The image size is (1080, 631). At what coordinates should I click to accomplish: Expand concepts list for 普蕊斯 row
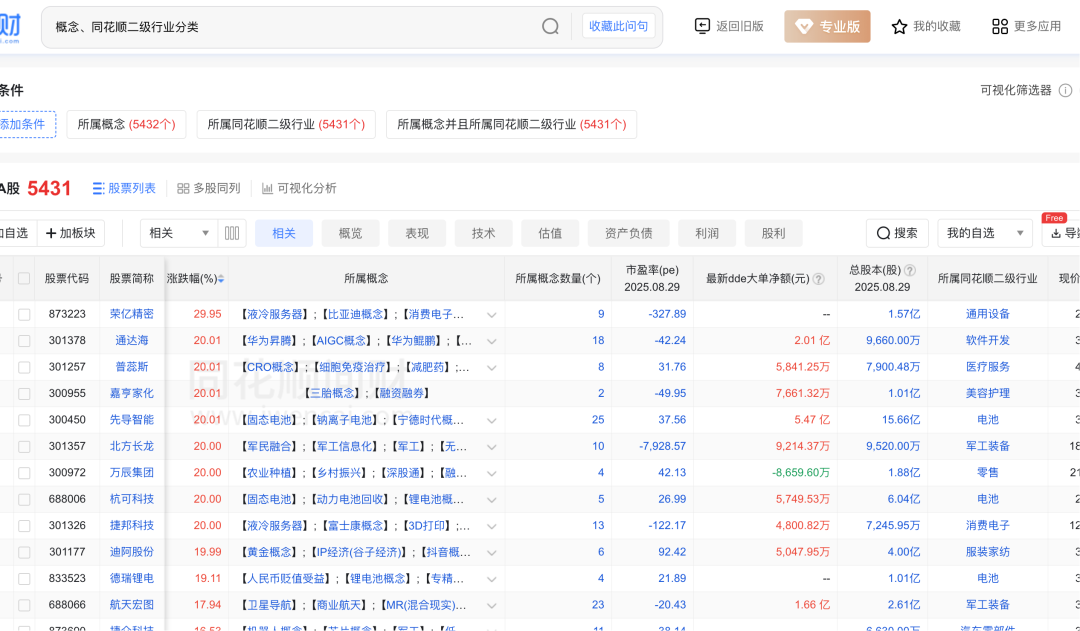click(x=492, y=368)
